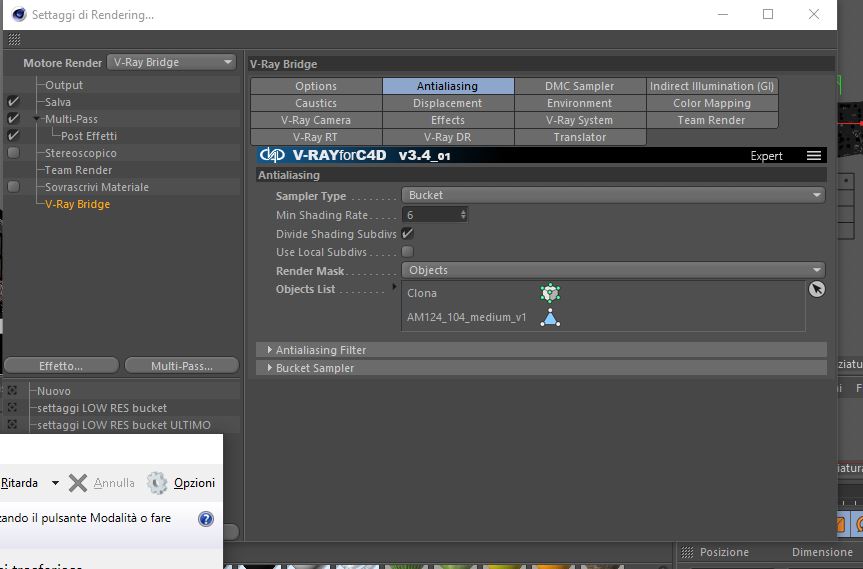Click the Min Shading Rate stepper arrows
863x569 pixels.
pos(463,215)
